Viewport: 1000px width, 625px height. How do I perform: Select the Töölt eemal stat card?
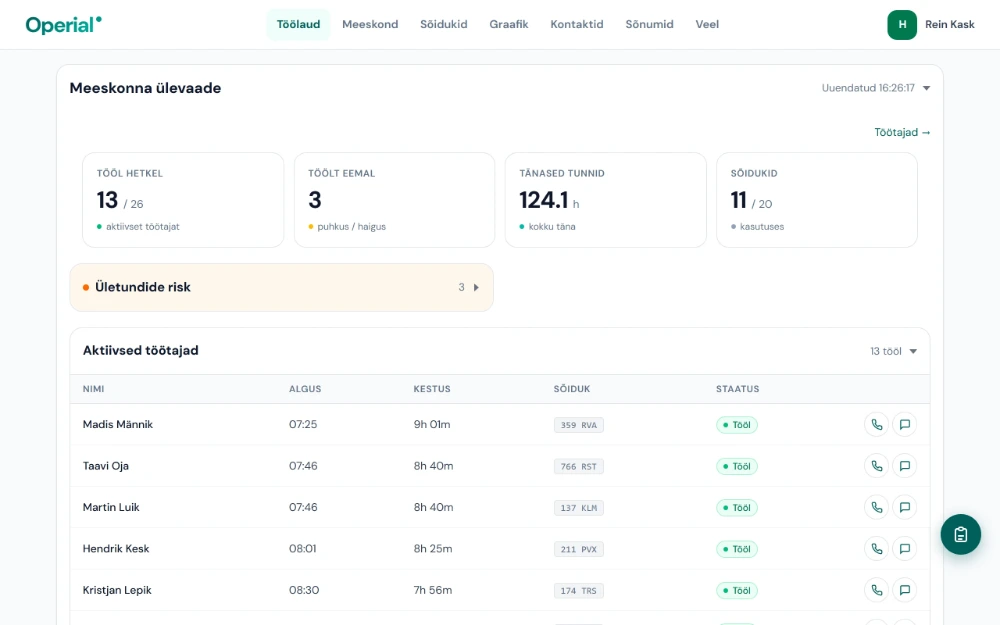(x=394, y=200)
